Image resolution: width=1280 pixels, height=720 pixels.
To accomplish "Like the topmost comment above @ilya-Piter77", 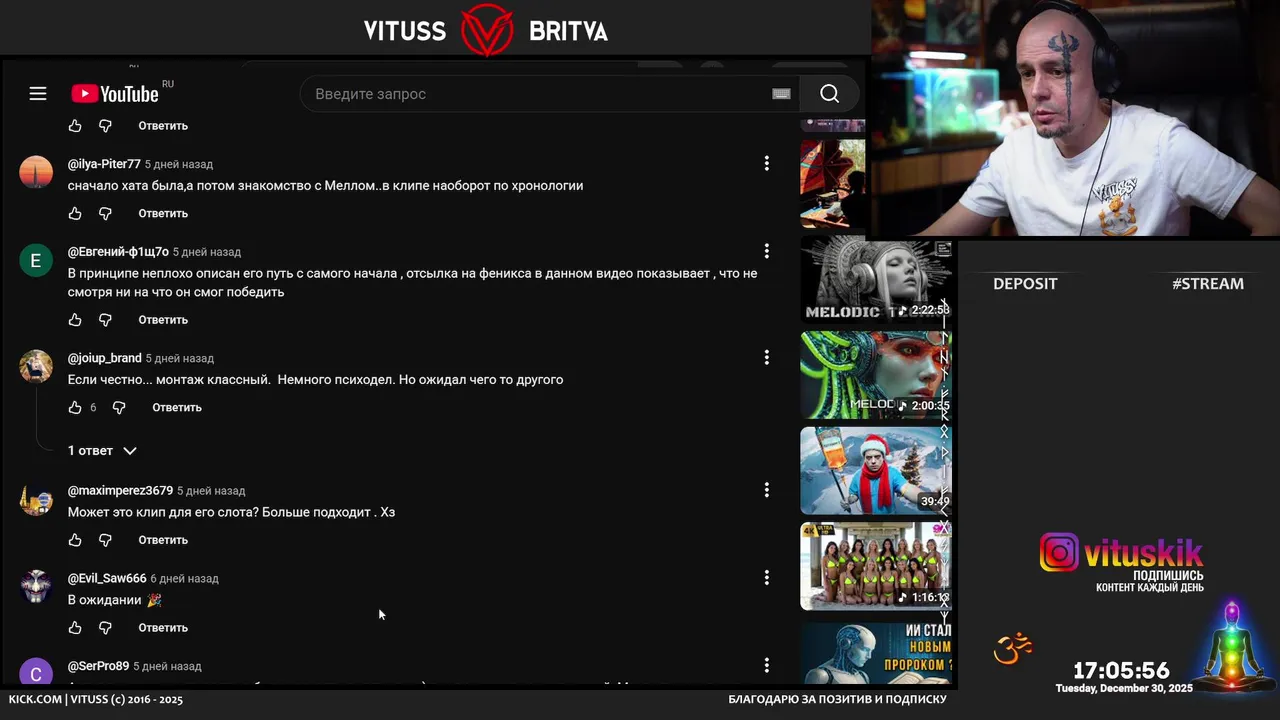I will click(75, 126).
